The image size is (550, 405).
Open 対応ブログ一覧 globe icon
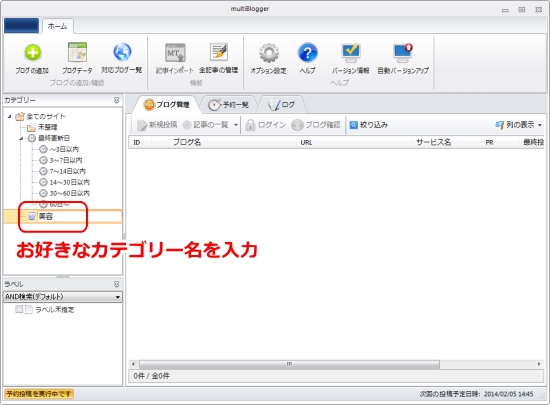coord(122,52)
